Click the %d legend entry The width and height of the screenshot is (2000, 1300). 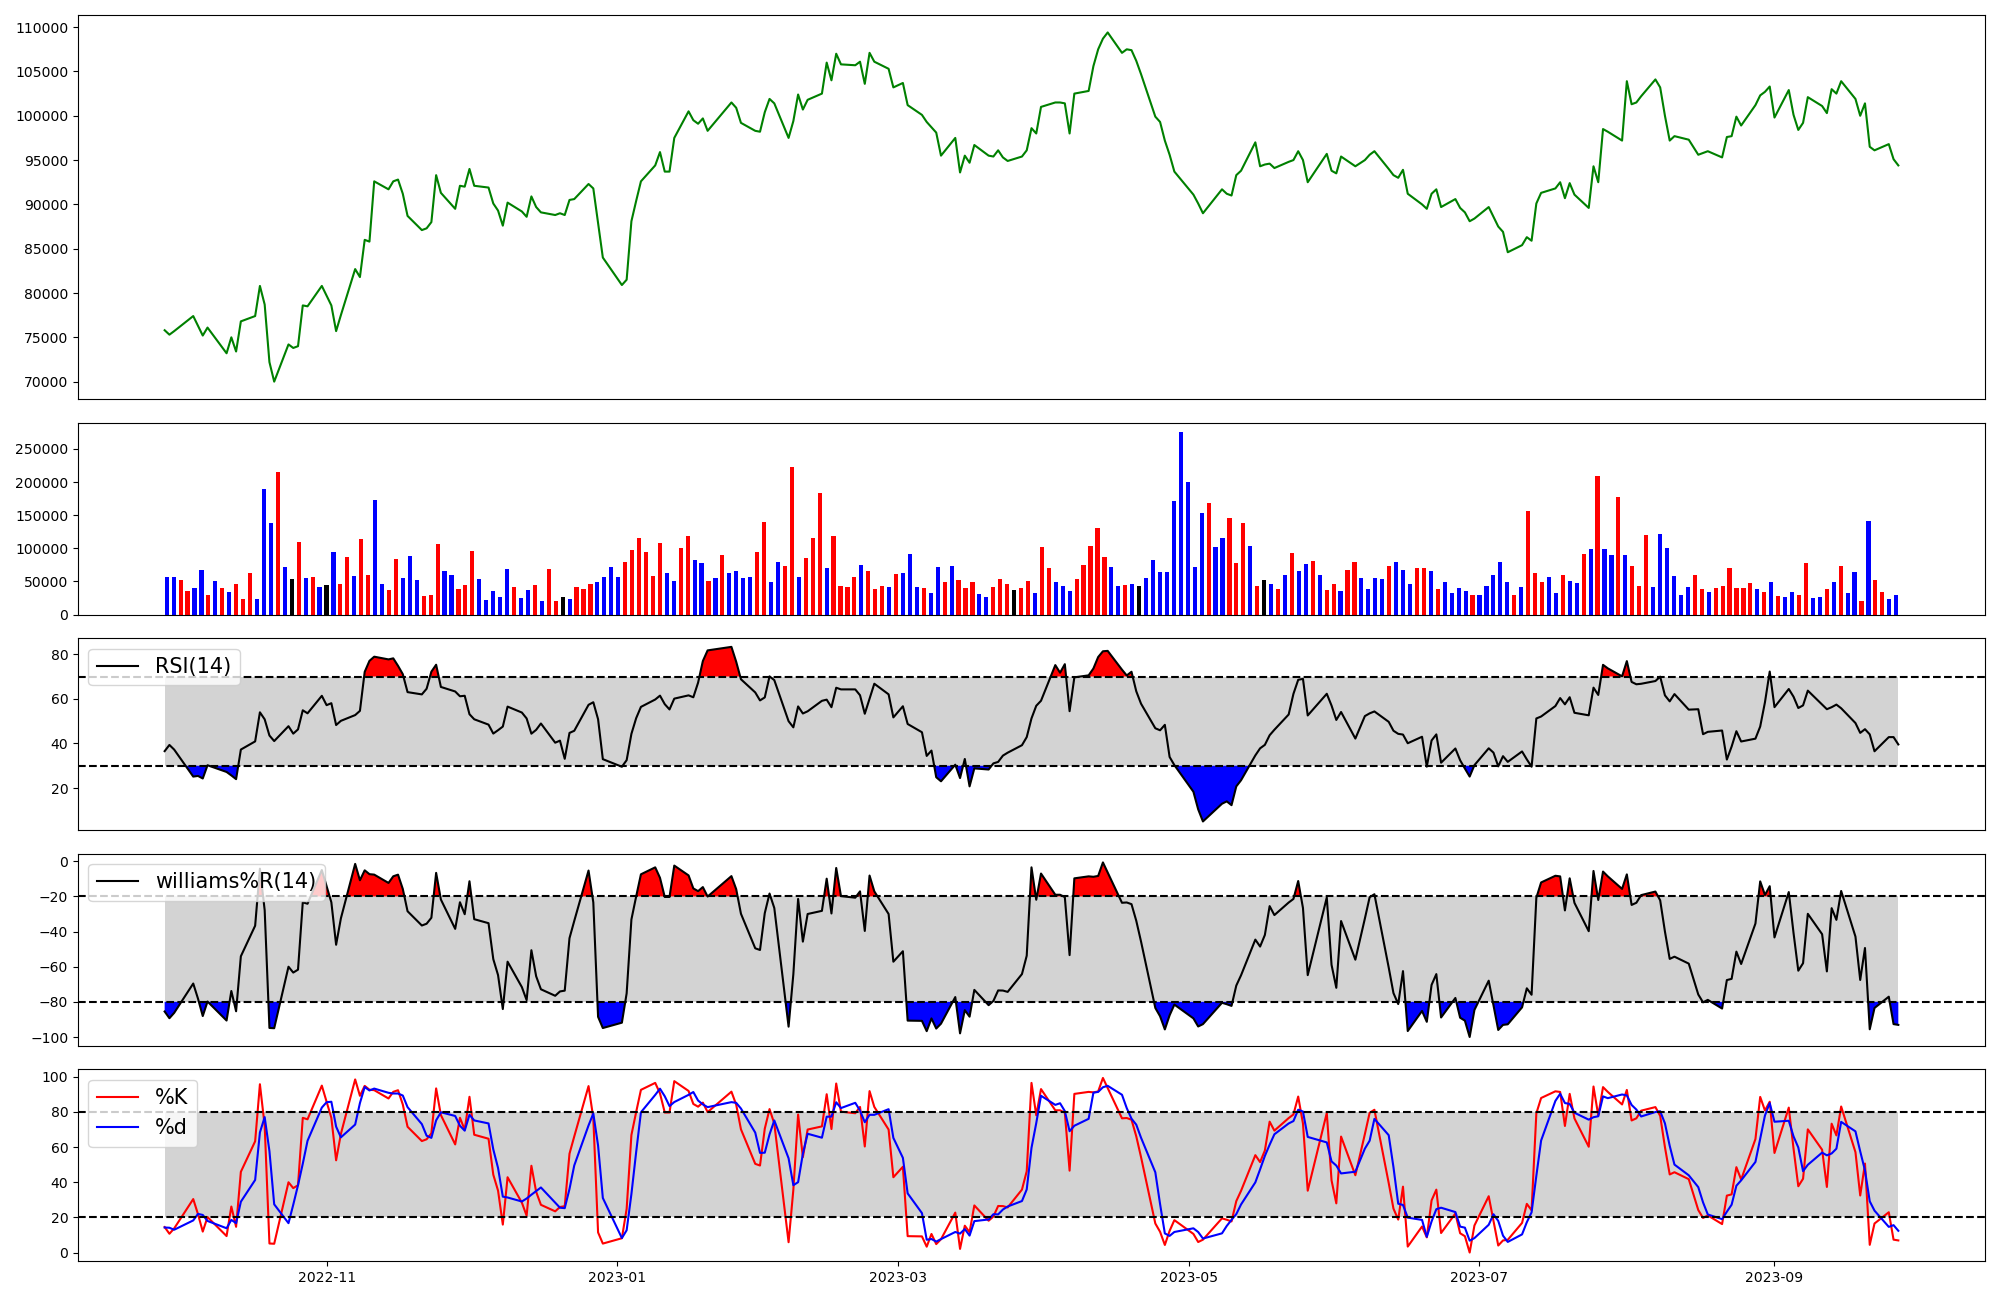tap(171, 1127)
